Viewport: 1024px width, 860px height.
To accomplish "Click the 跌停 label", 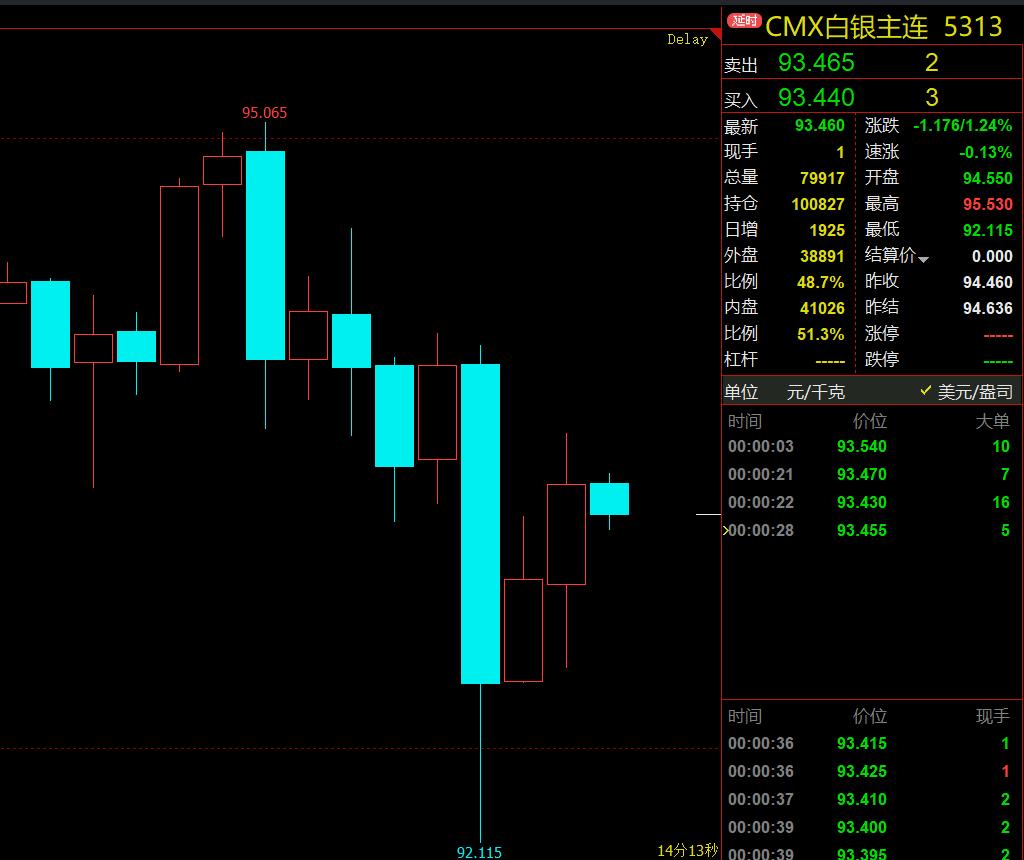I will tap(882, 359).
